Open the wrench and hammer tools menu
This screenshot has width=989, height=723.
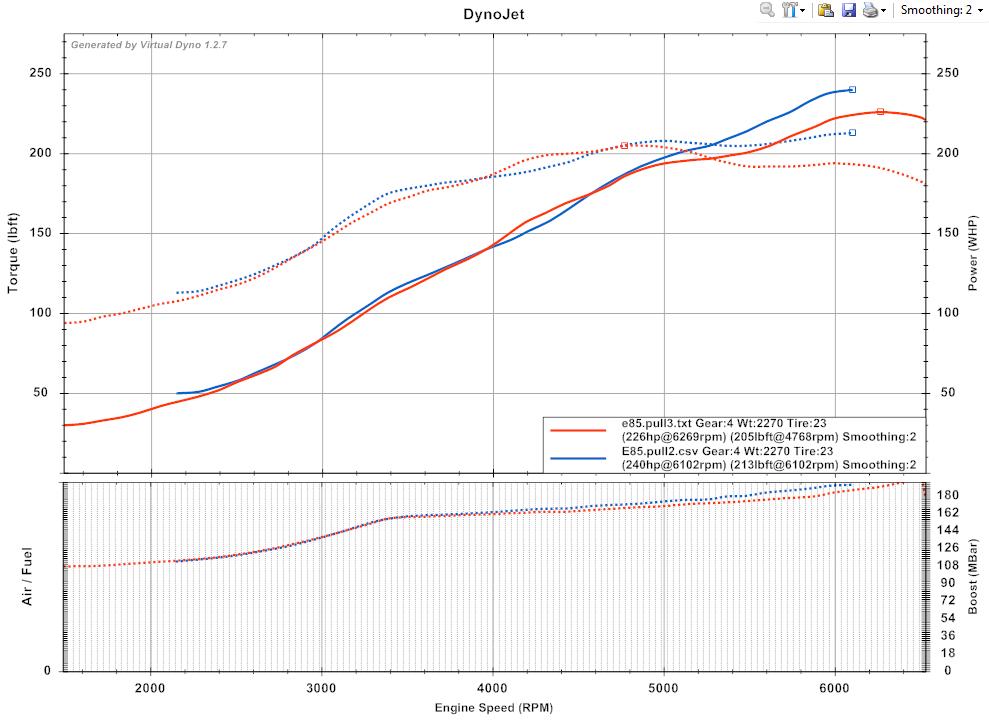tap(792, 10)
